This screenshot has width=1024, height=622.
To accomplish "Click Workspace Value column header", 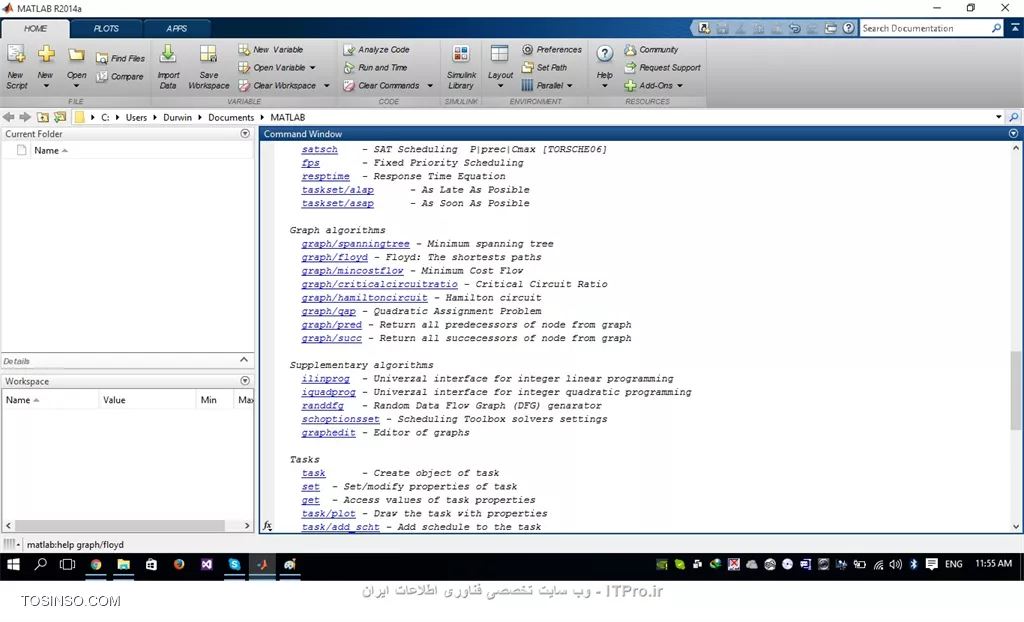I will [x=146, y=400].
